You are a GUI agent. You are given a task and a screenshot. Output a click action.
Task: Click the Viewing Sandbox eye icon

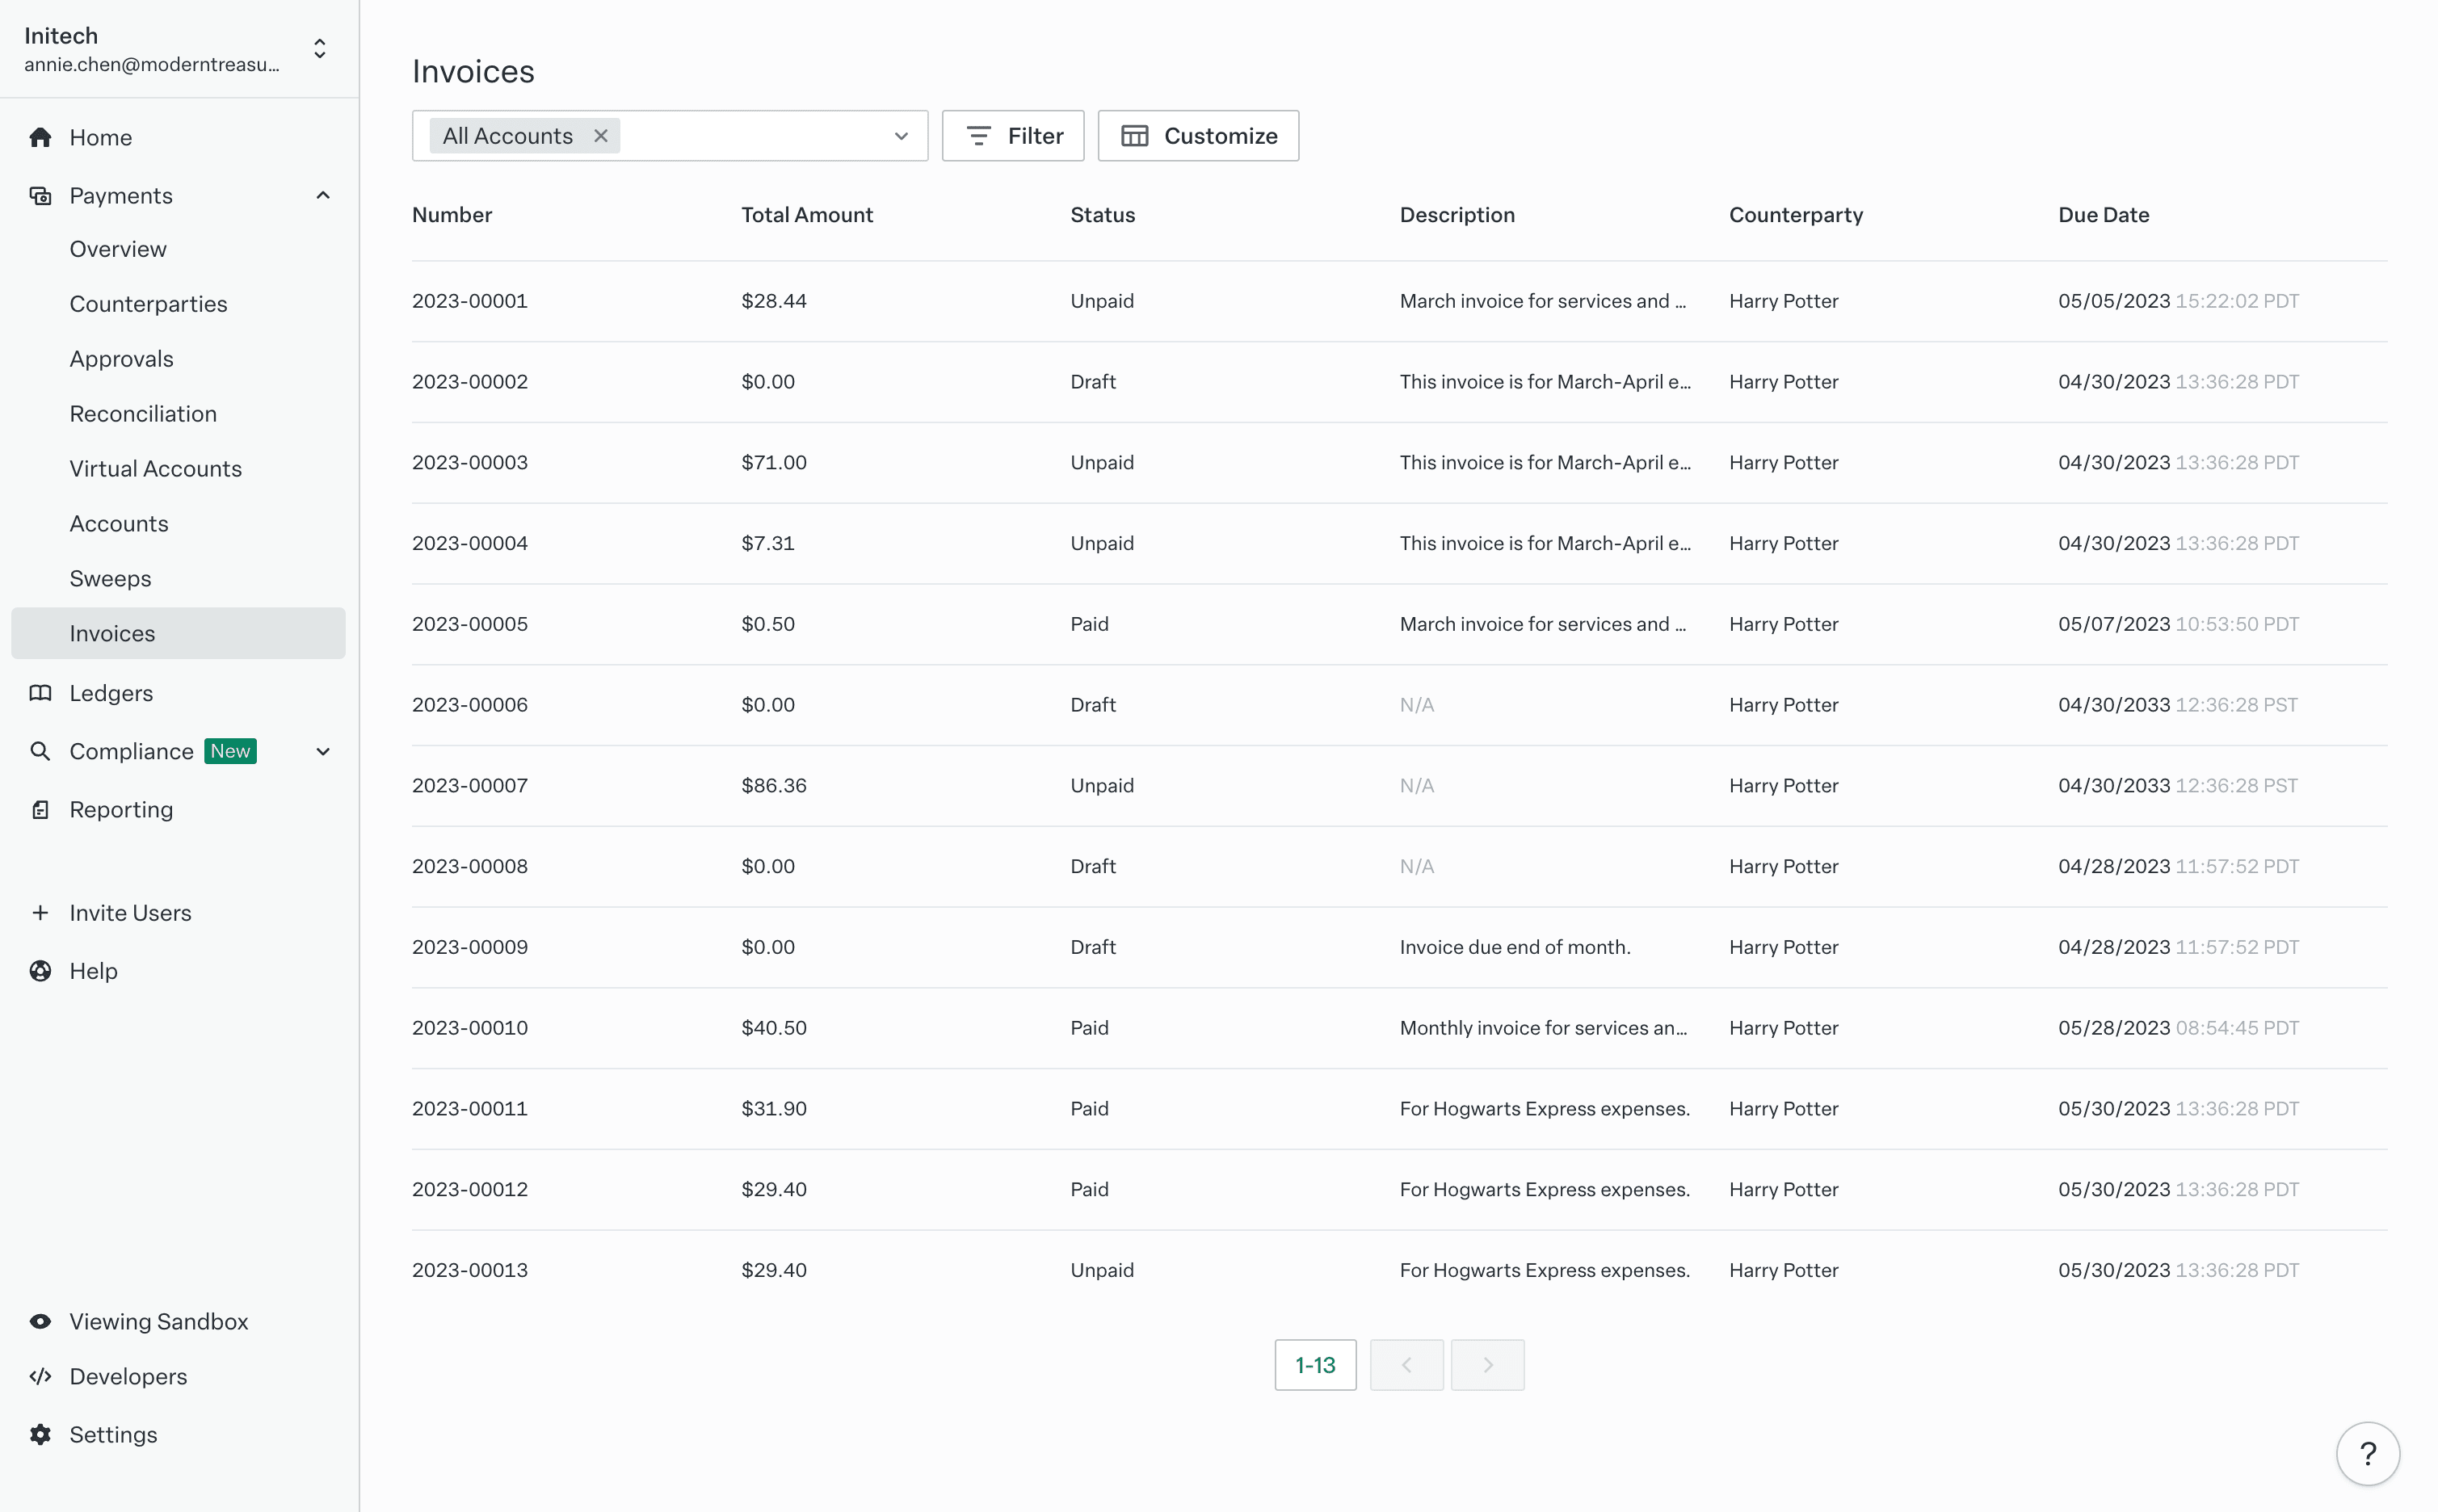click(x=40, y=1321)
